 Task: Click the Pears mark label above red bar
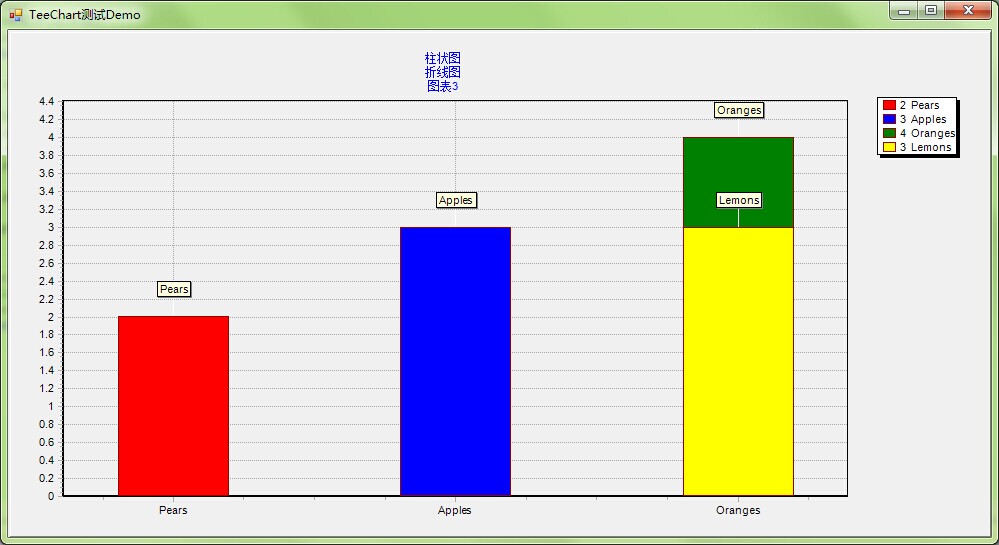tap(174, 289)
